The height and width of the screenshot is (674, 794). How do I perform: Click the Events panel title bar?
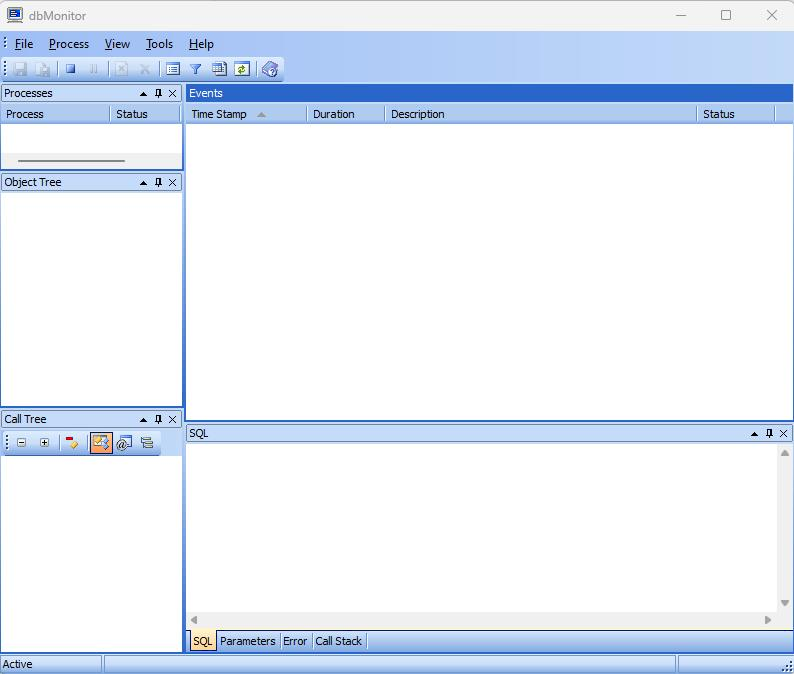coord(489,93)
